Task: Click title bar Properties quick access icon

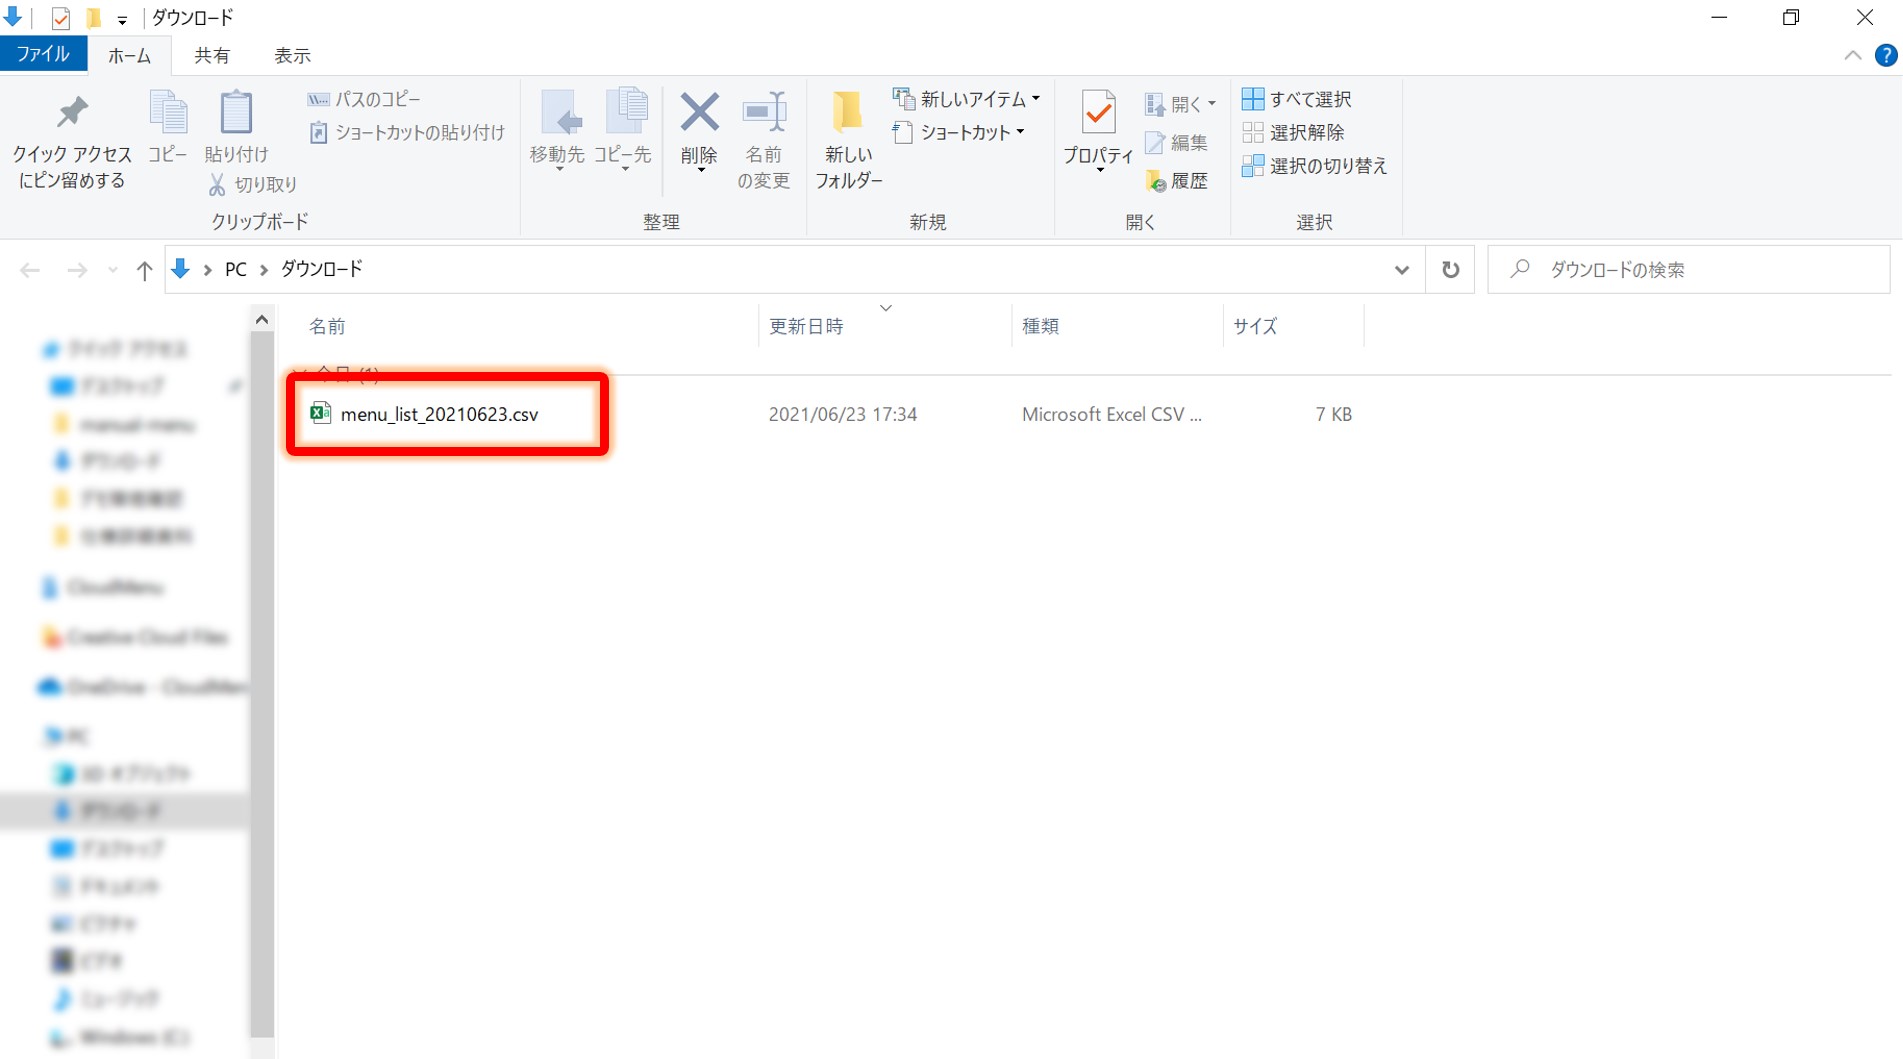Action: (61, 18)
